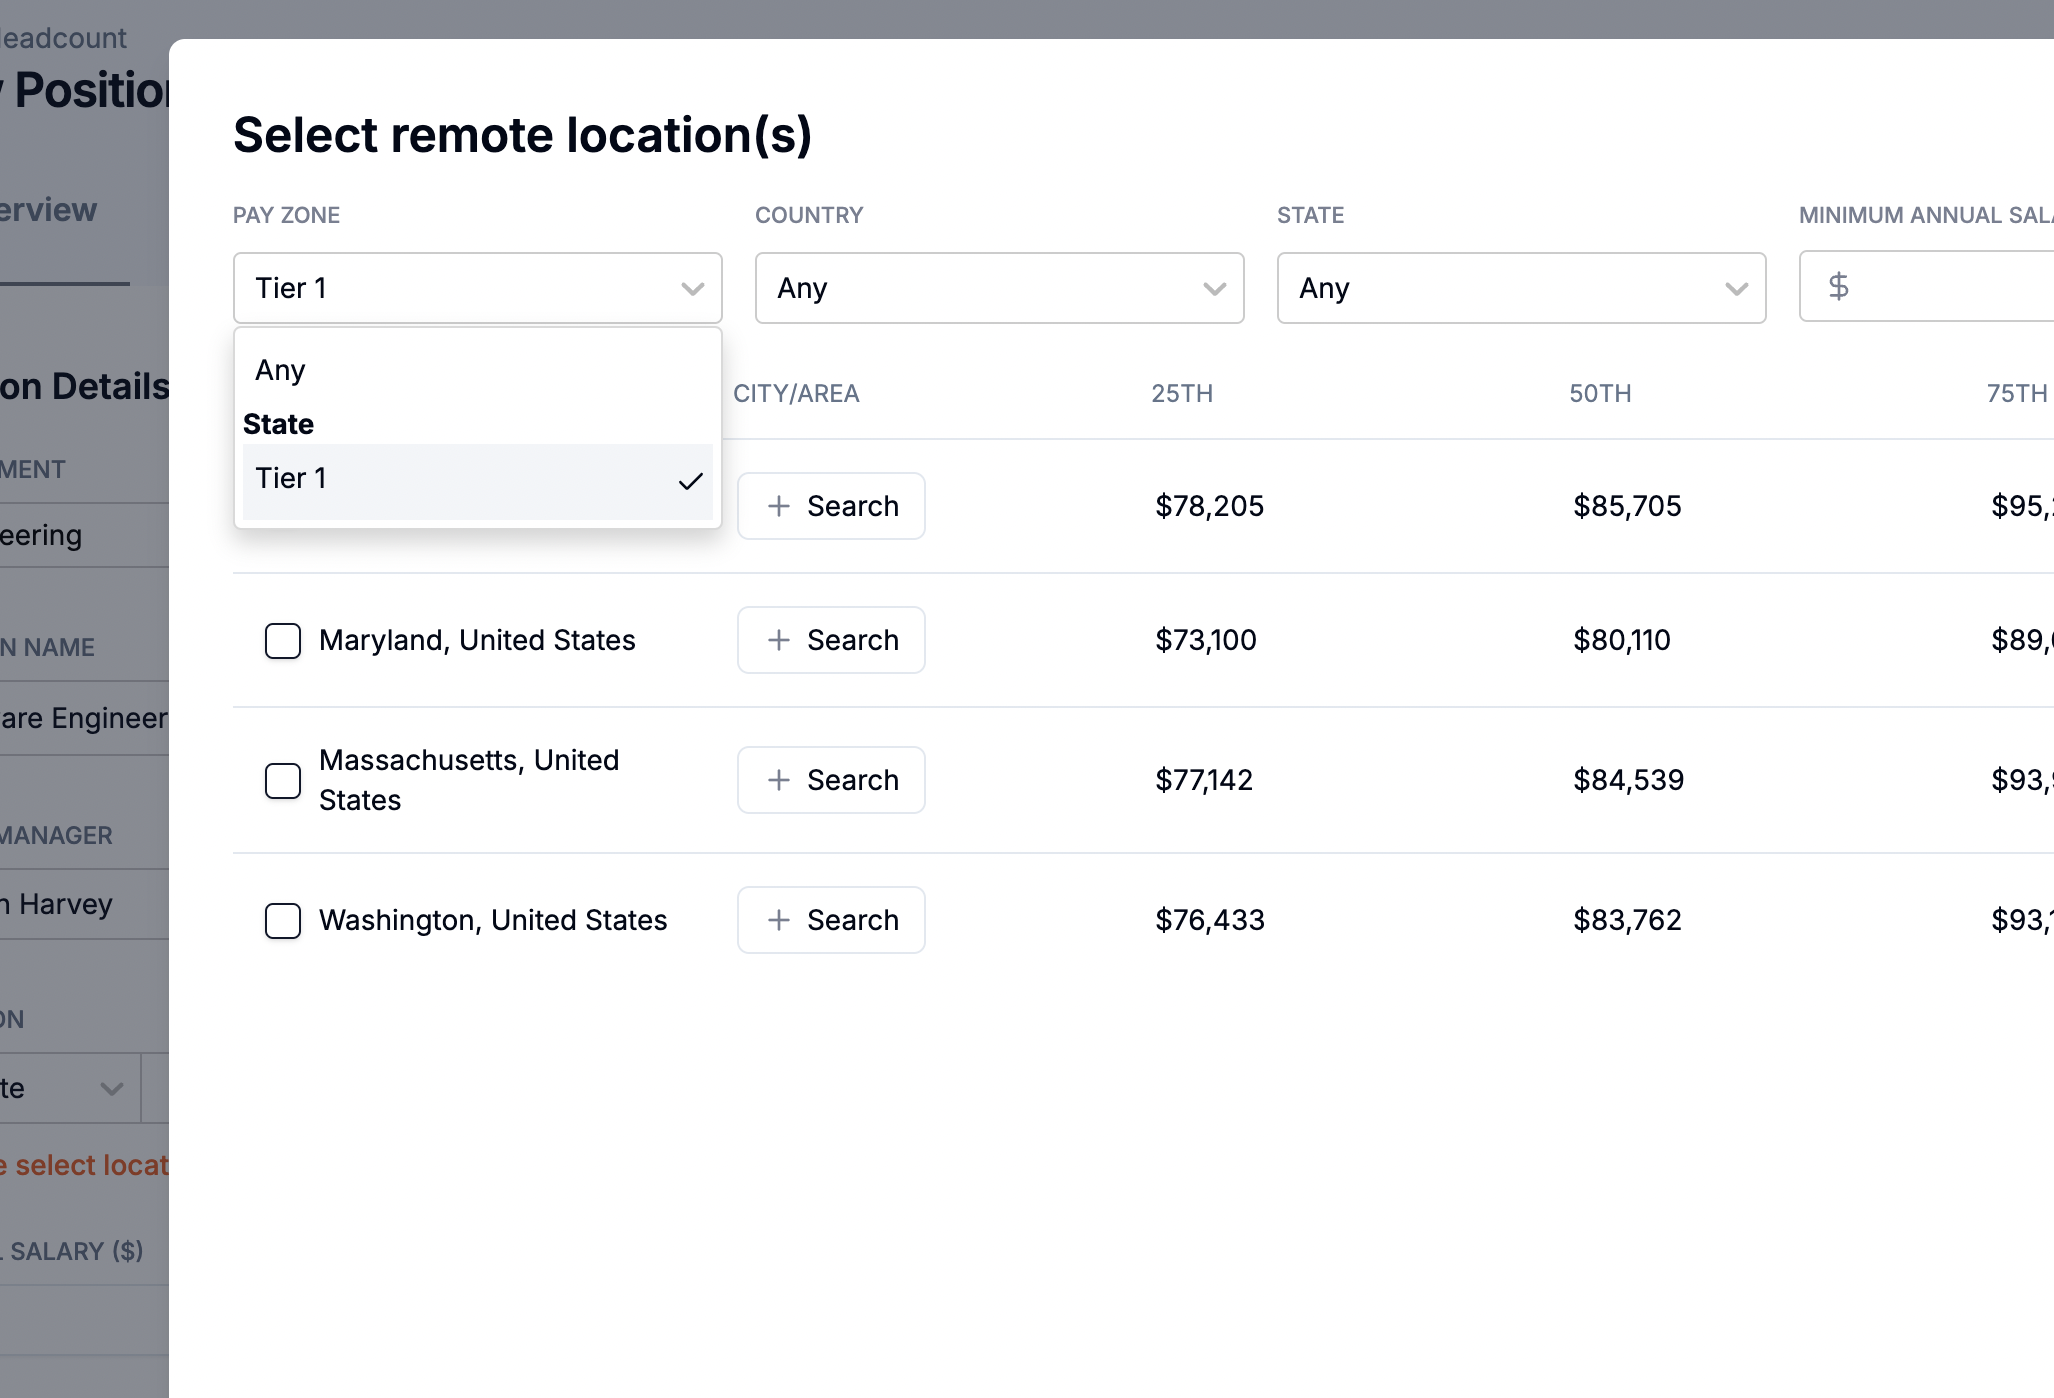The height and width of the screenshot is (1398, 2054).
Task: Click the plus icon in Maryland's Search button
Action: point(779,640)
